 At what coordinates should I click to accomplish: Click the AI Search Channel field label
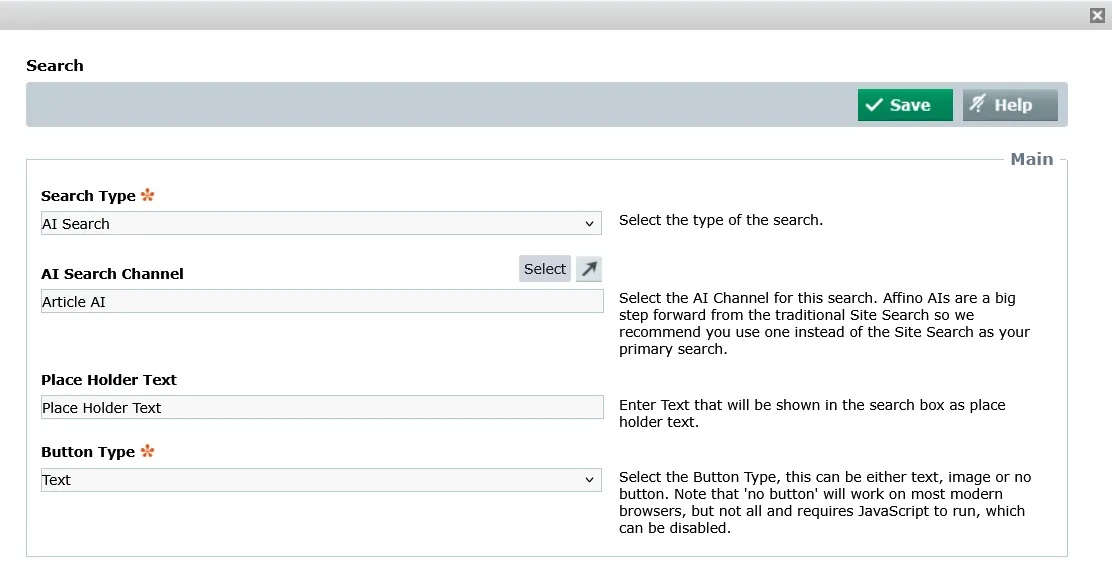[112, 274]
